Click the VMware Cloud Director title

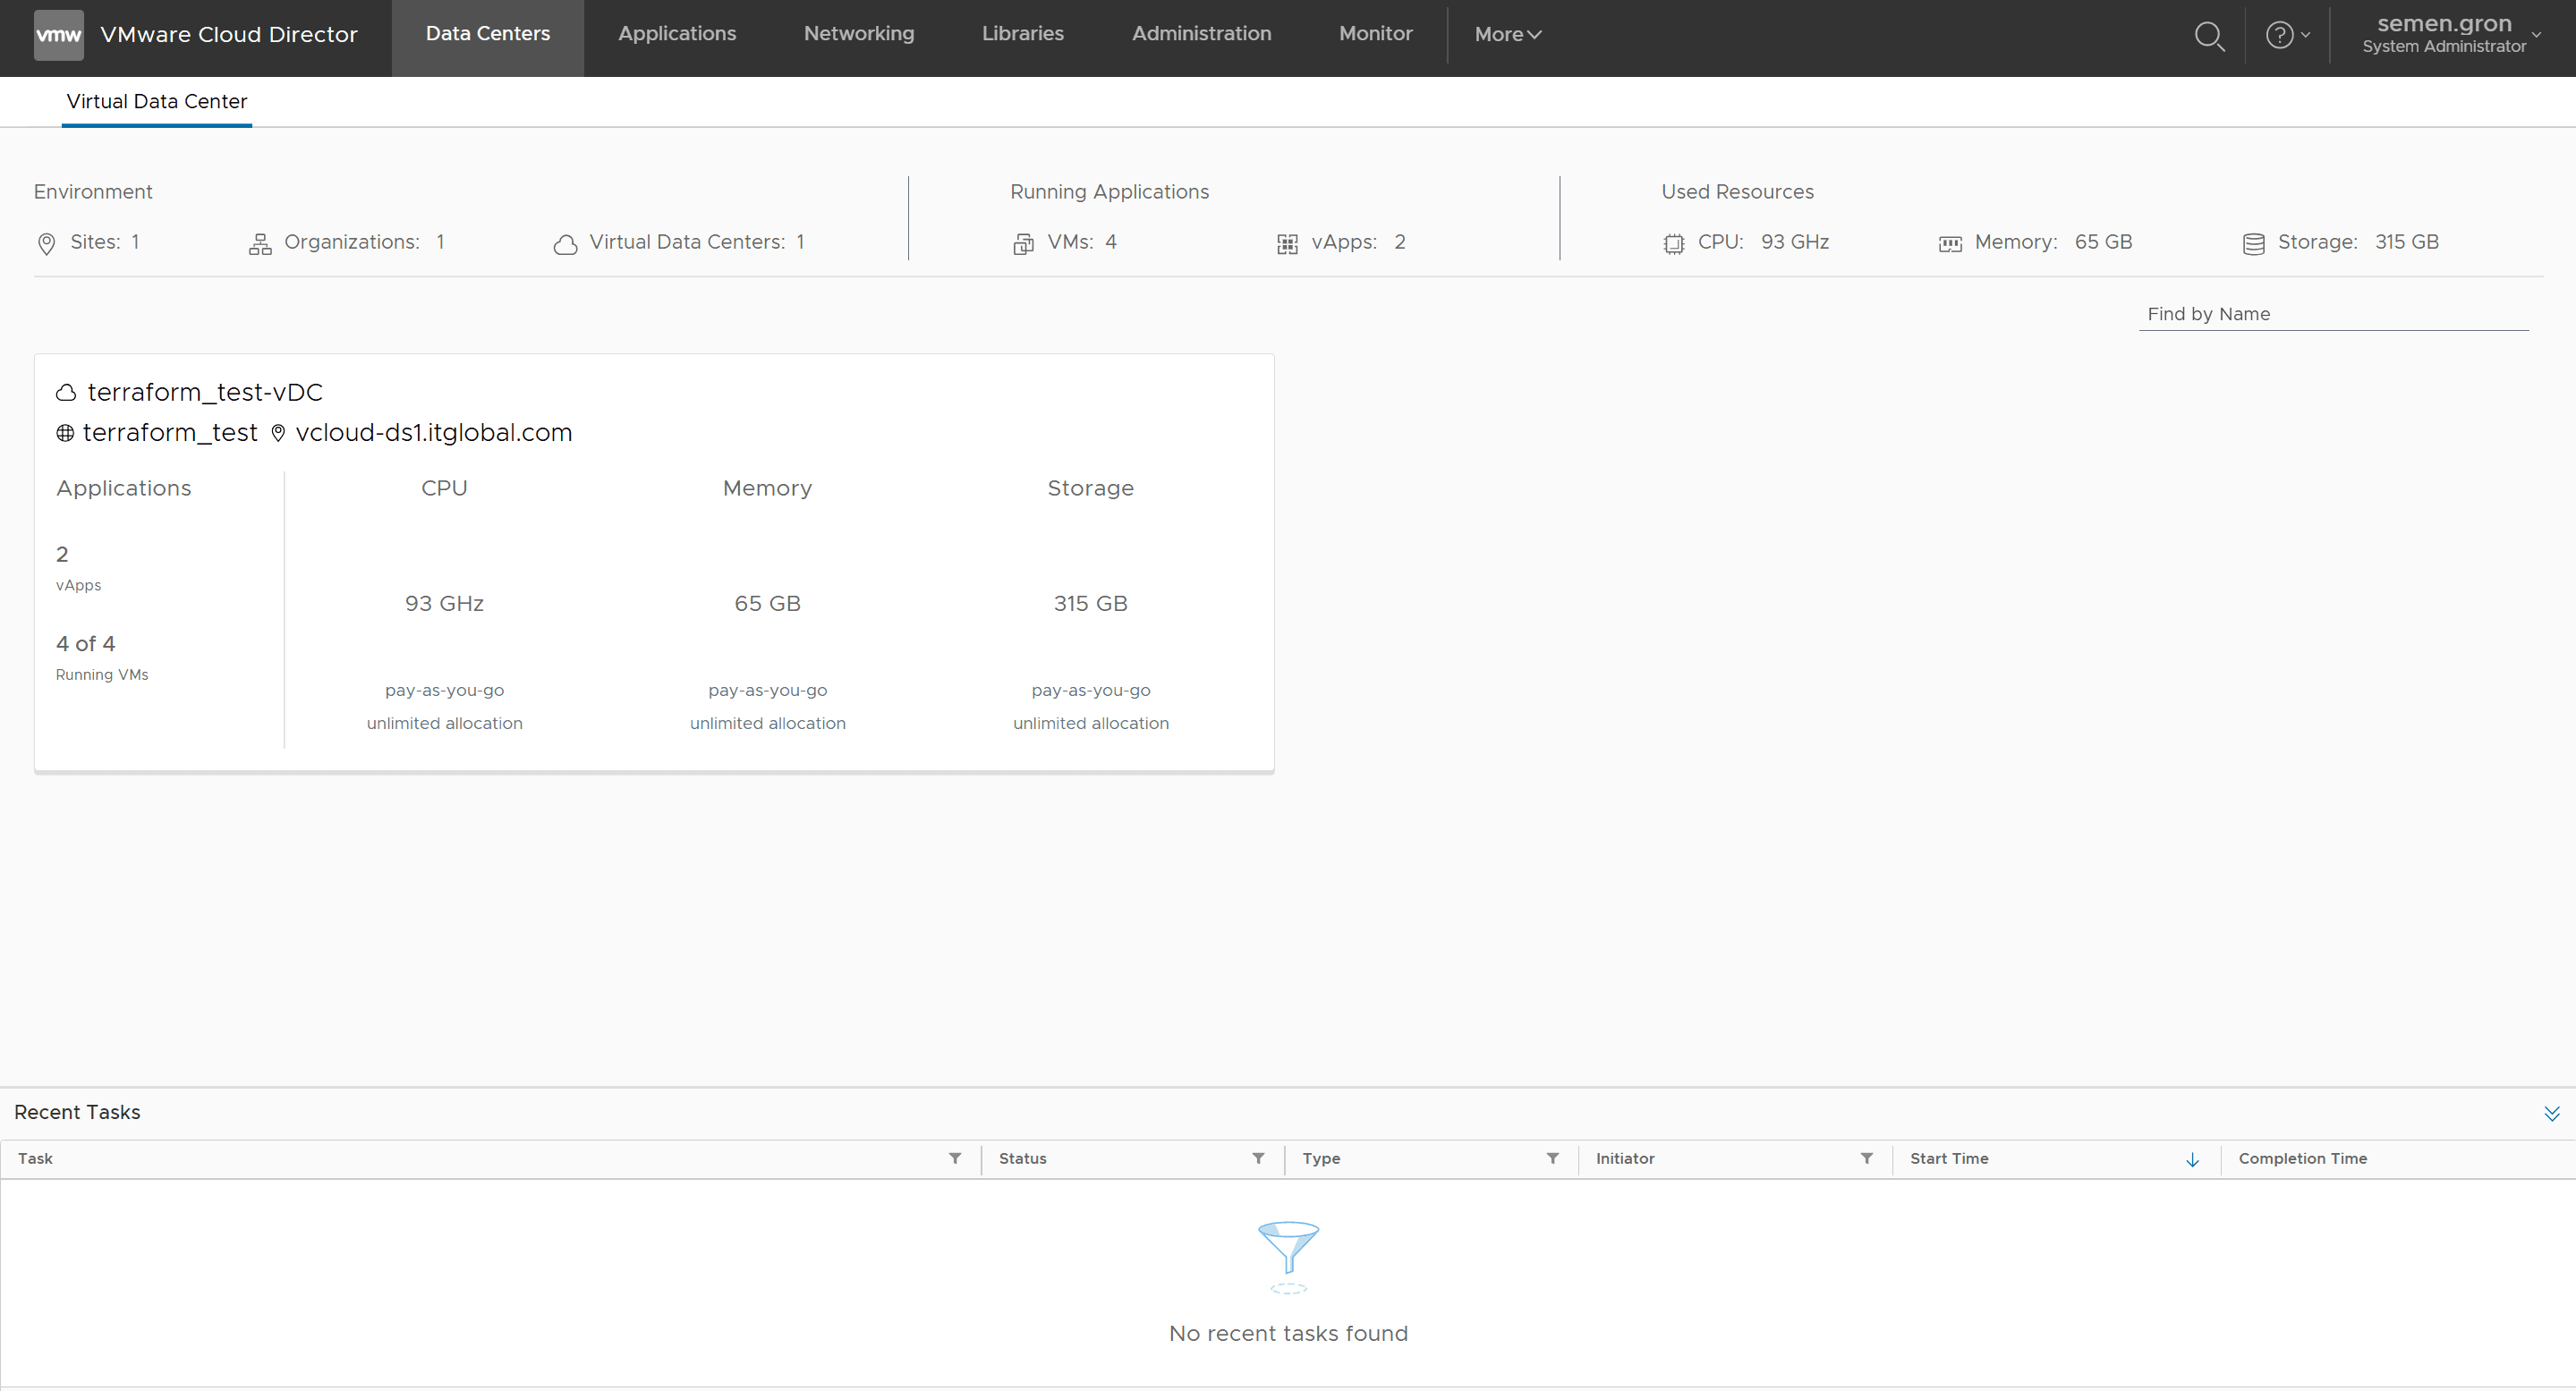[229, 35]
